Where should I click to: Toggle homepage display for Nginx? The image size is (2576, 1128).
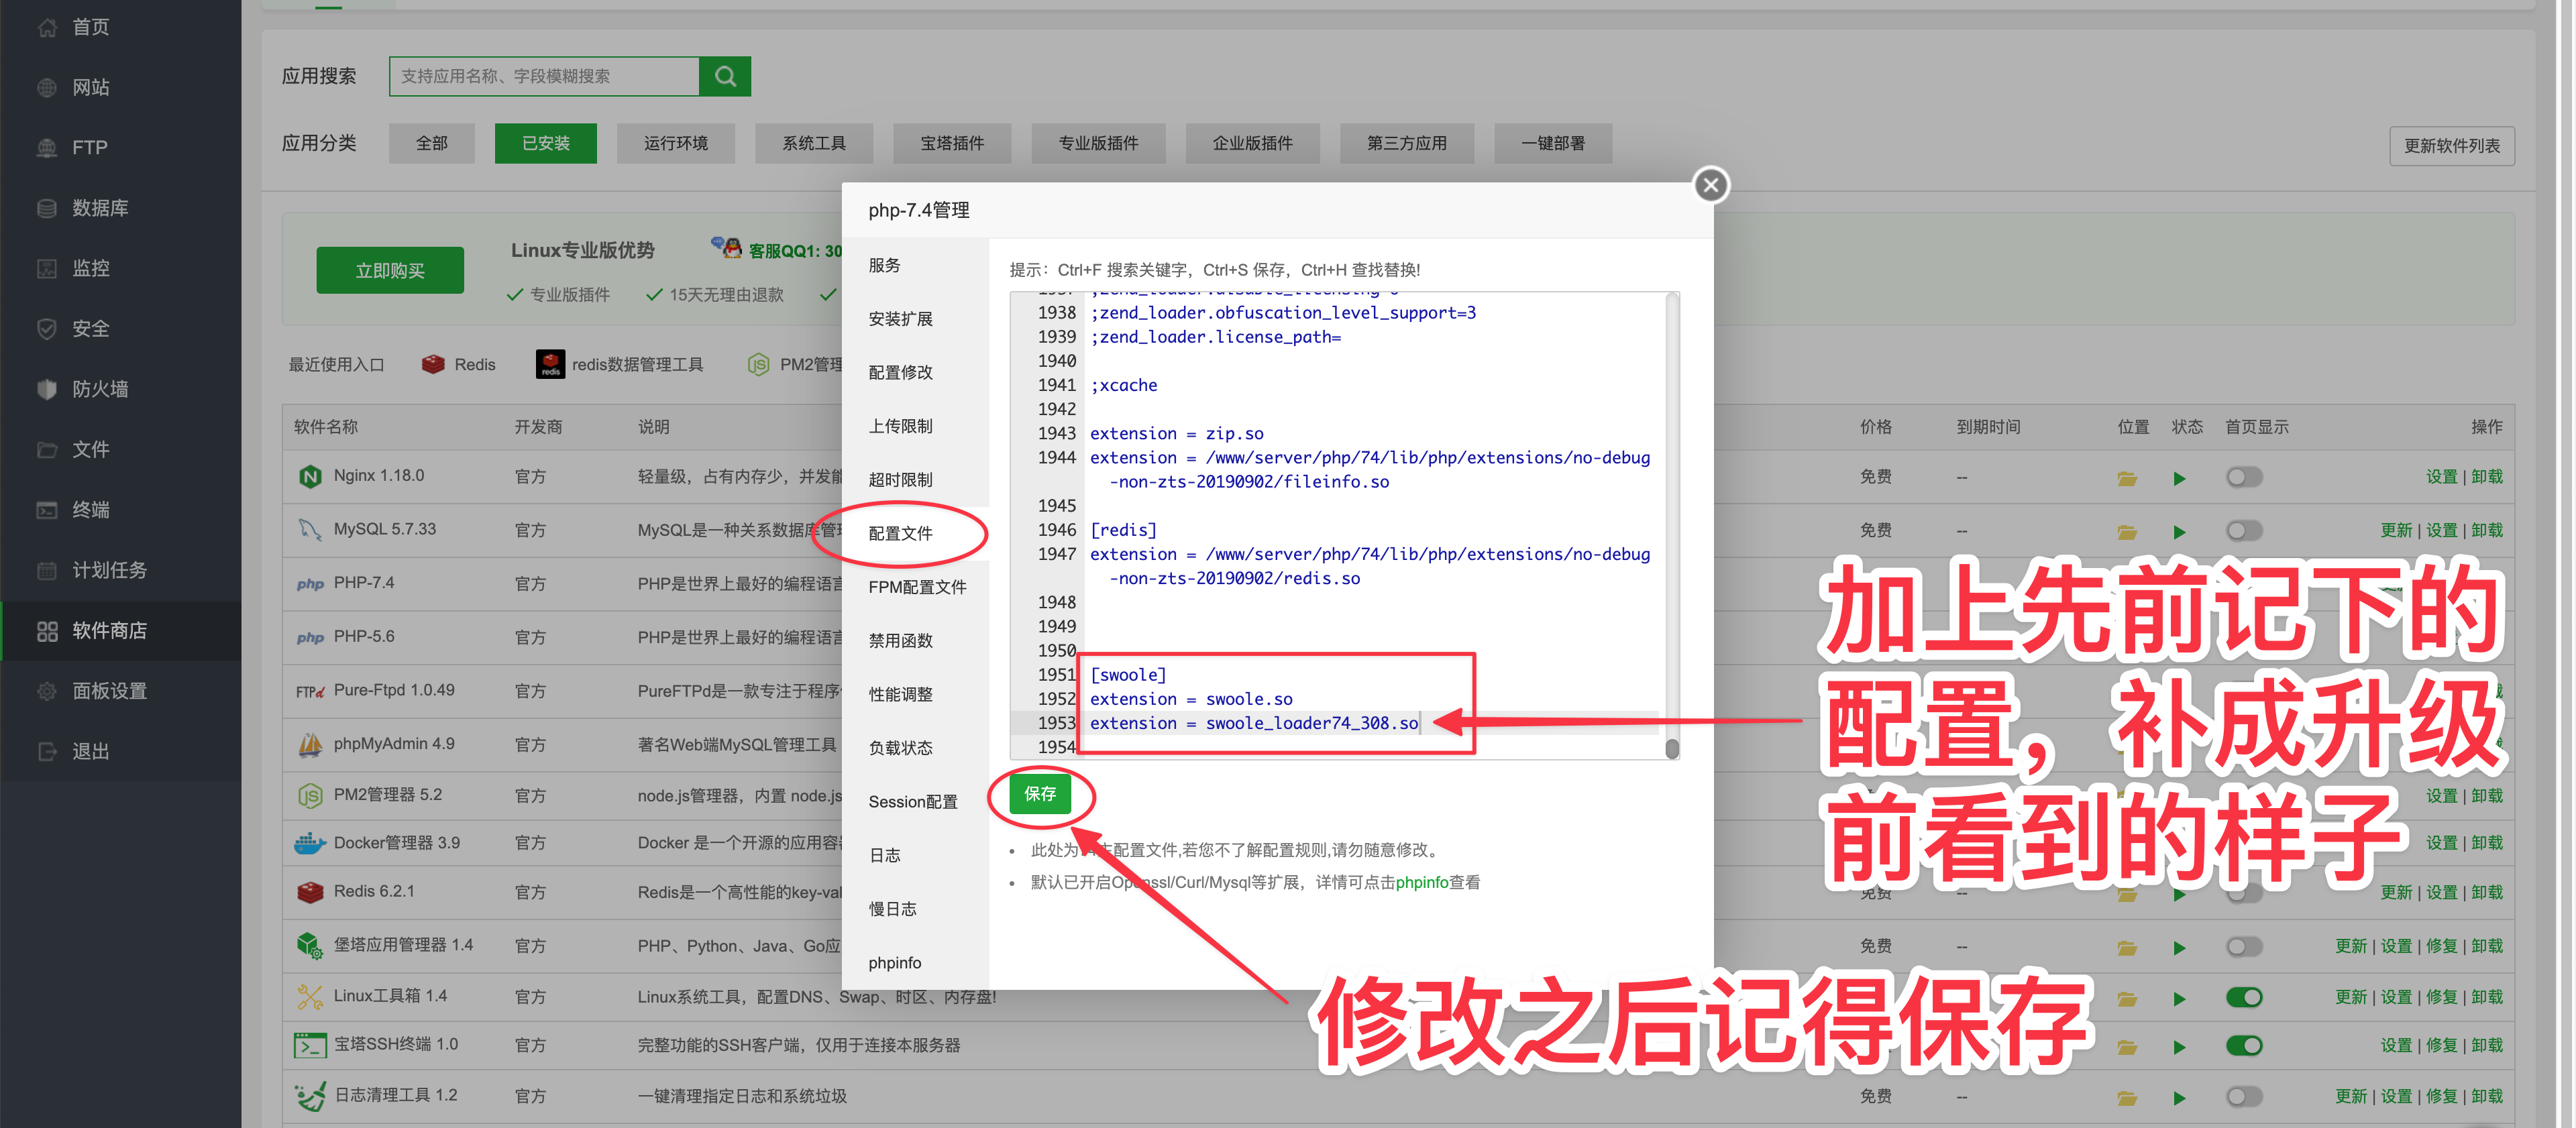[x=2244, y=477]
